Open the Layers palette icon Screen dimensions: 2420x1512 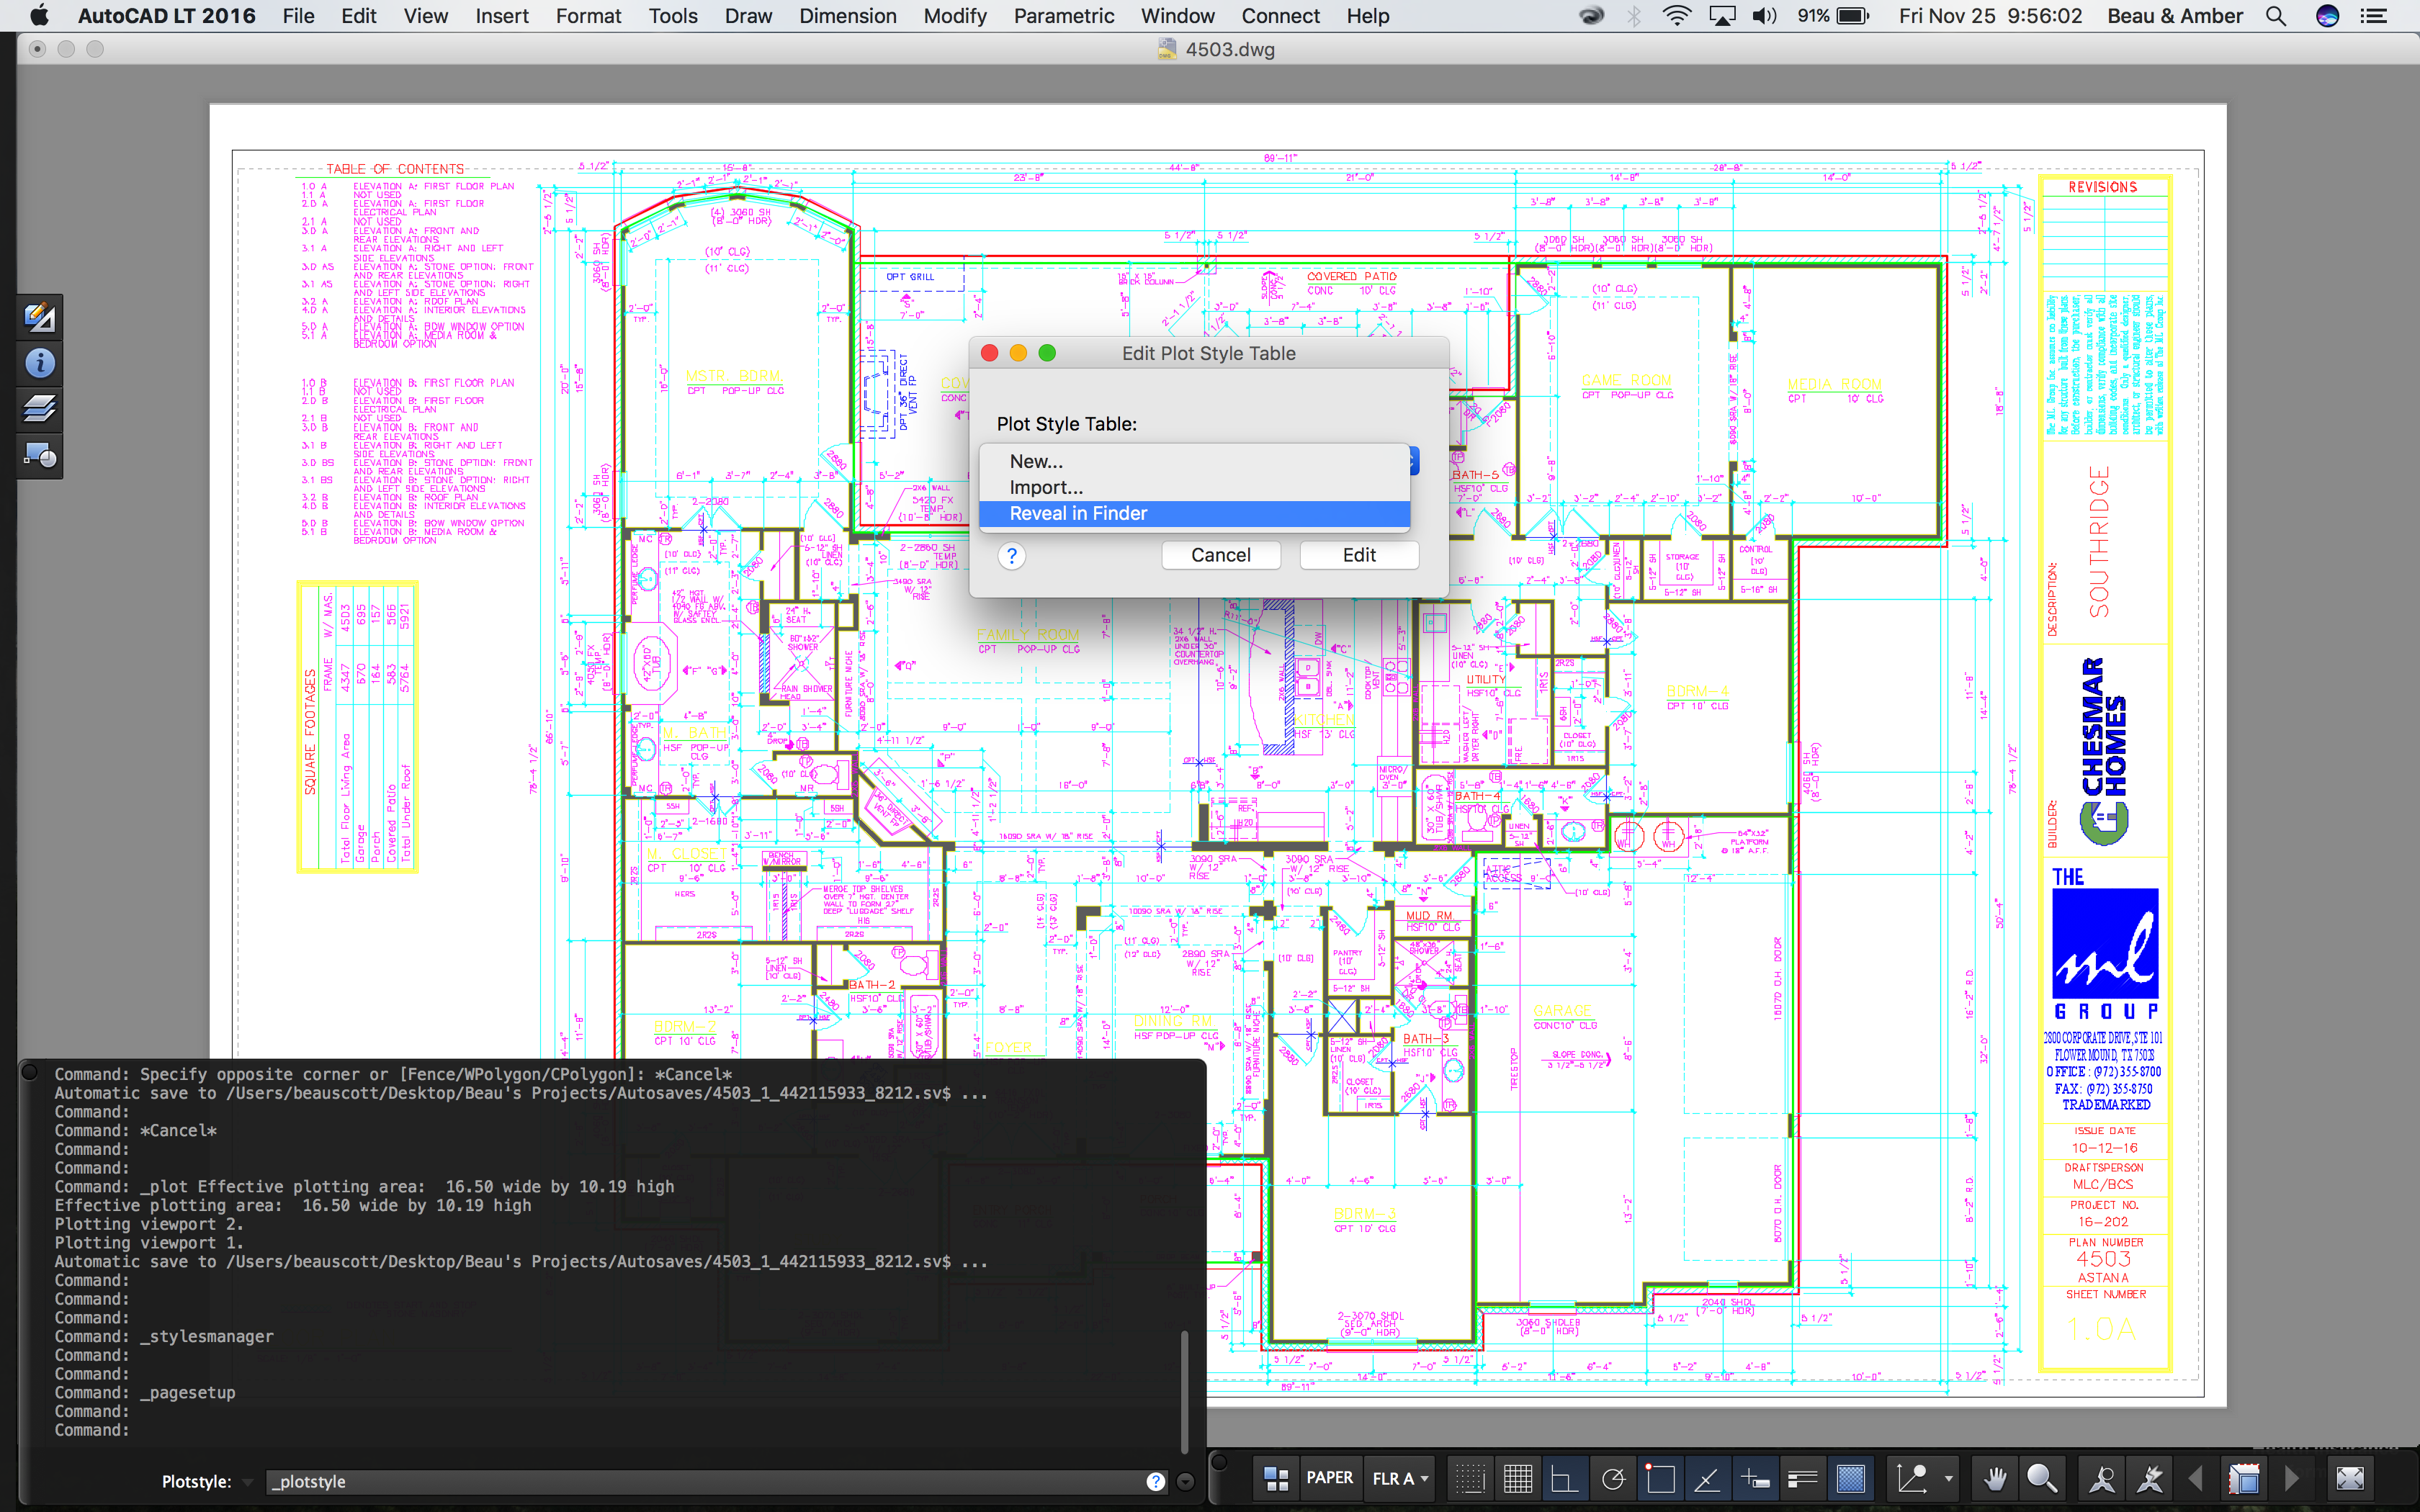pos(40,410)
